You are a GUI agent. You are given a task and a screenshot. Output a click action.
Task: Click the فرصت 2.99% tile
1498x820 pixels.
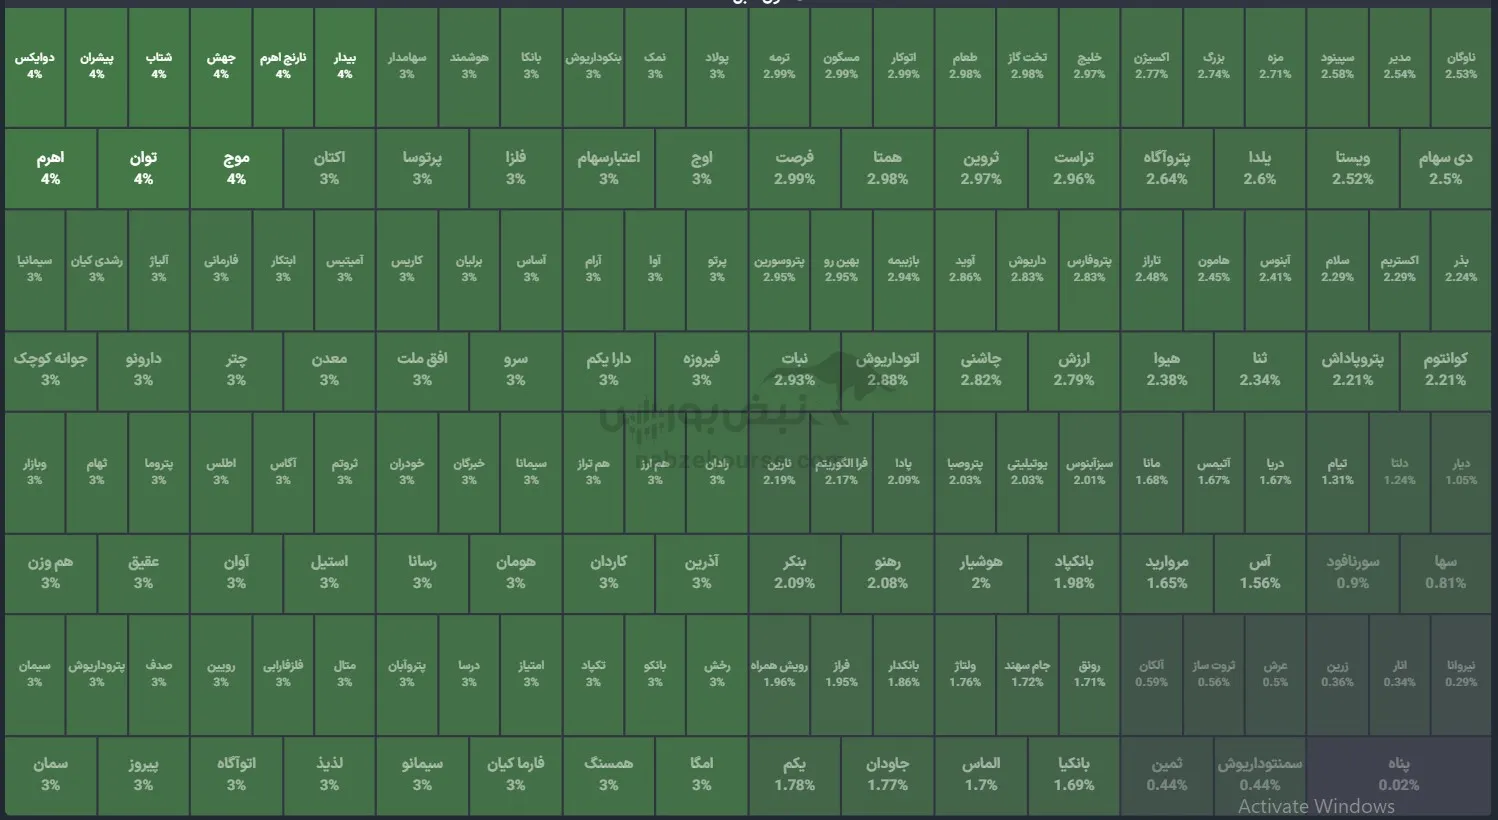pyautogui.click(x=794, y=168)
